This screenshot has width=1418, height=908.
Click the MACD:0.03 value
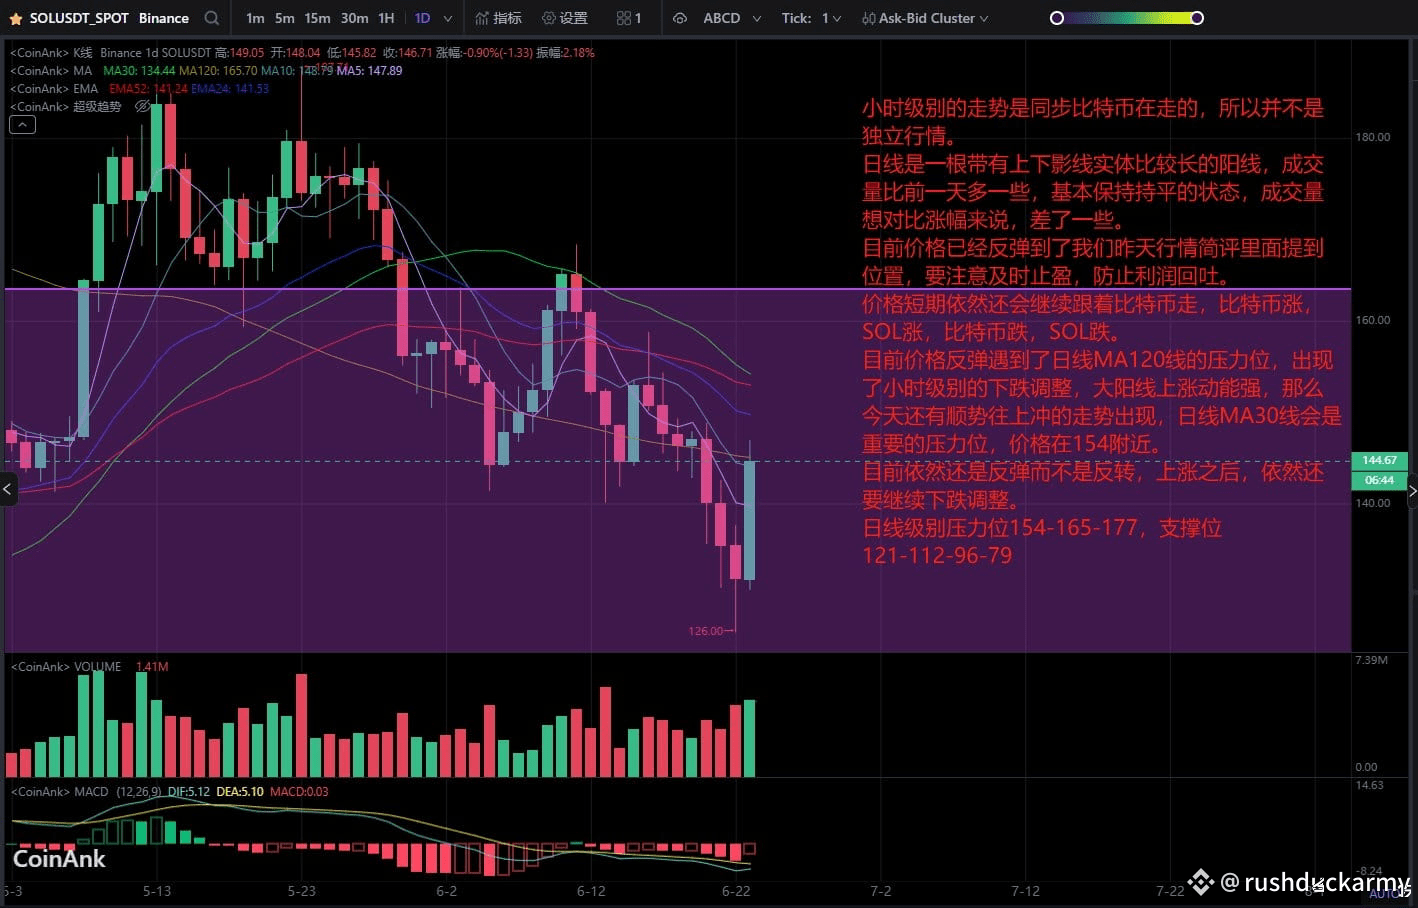coord(299,791)
